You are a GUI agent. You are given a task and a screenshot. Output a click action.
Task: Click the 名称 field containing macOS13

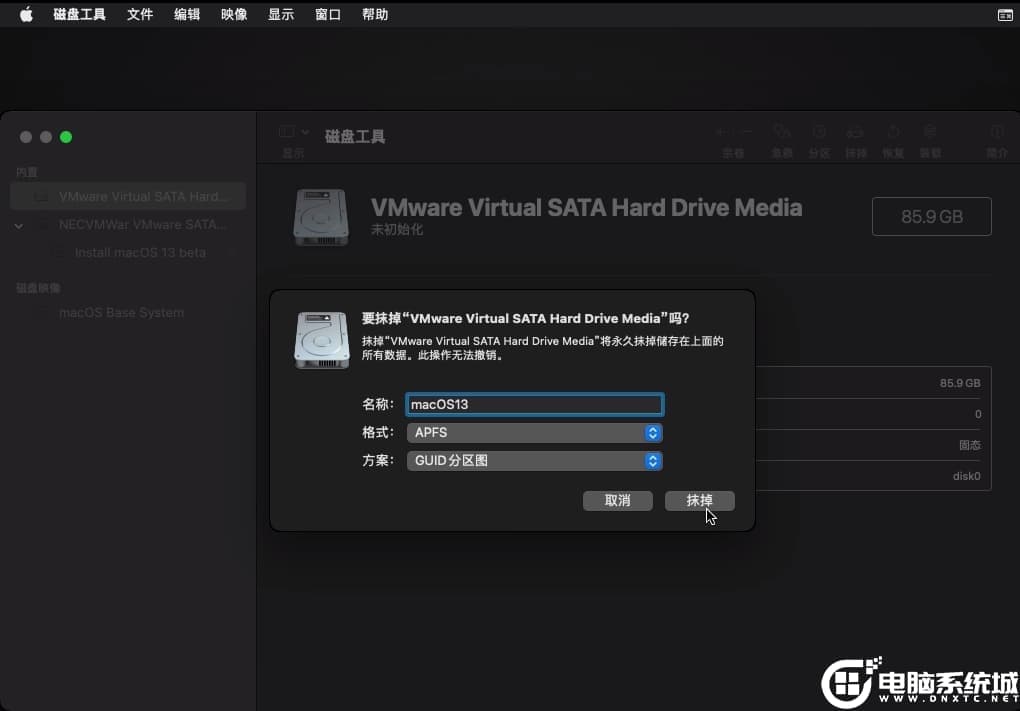[534, 405]
